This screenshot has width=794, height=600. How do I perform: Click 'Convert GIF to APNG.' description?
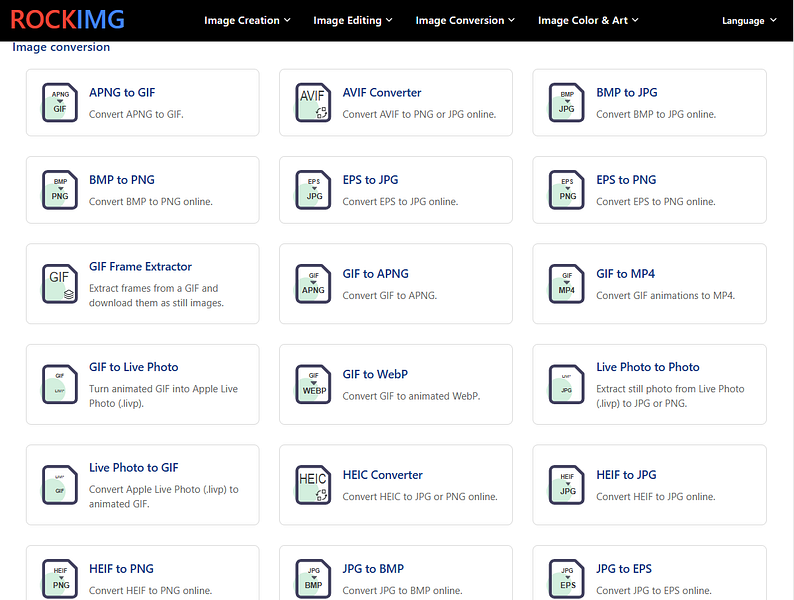click(x=390, y=295)
